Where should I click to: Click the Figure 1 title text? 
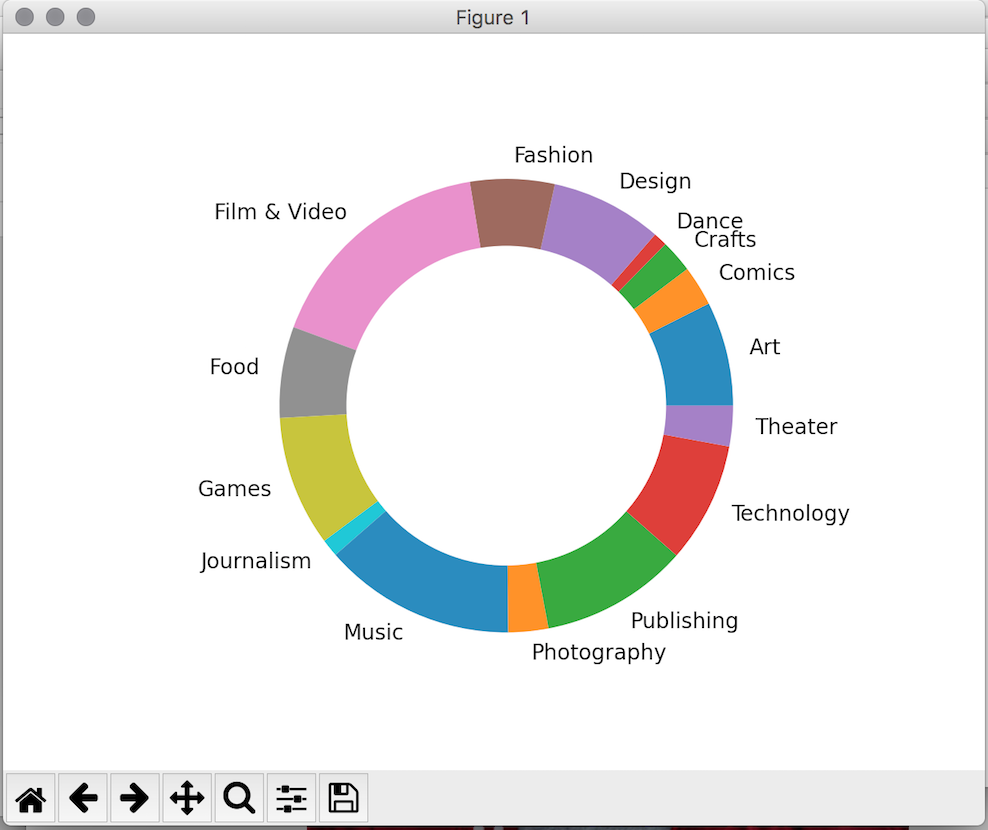pos(493,18)
